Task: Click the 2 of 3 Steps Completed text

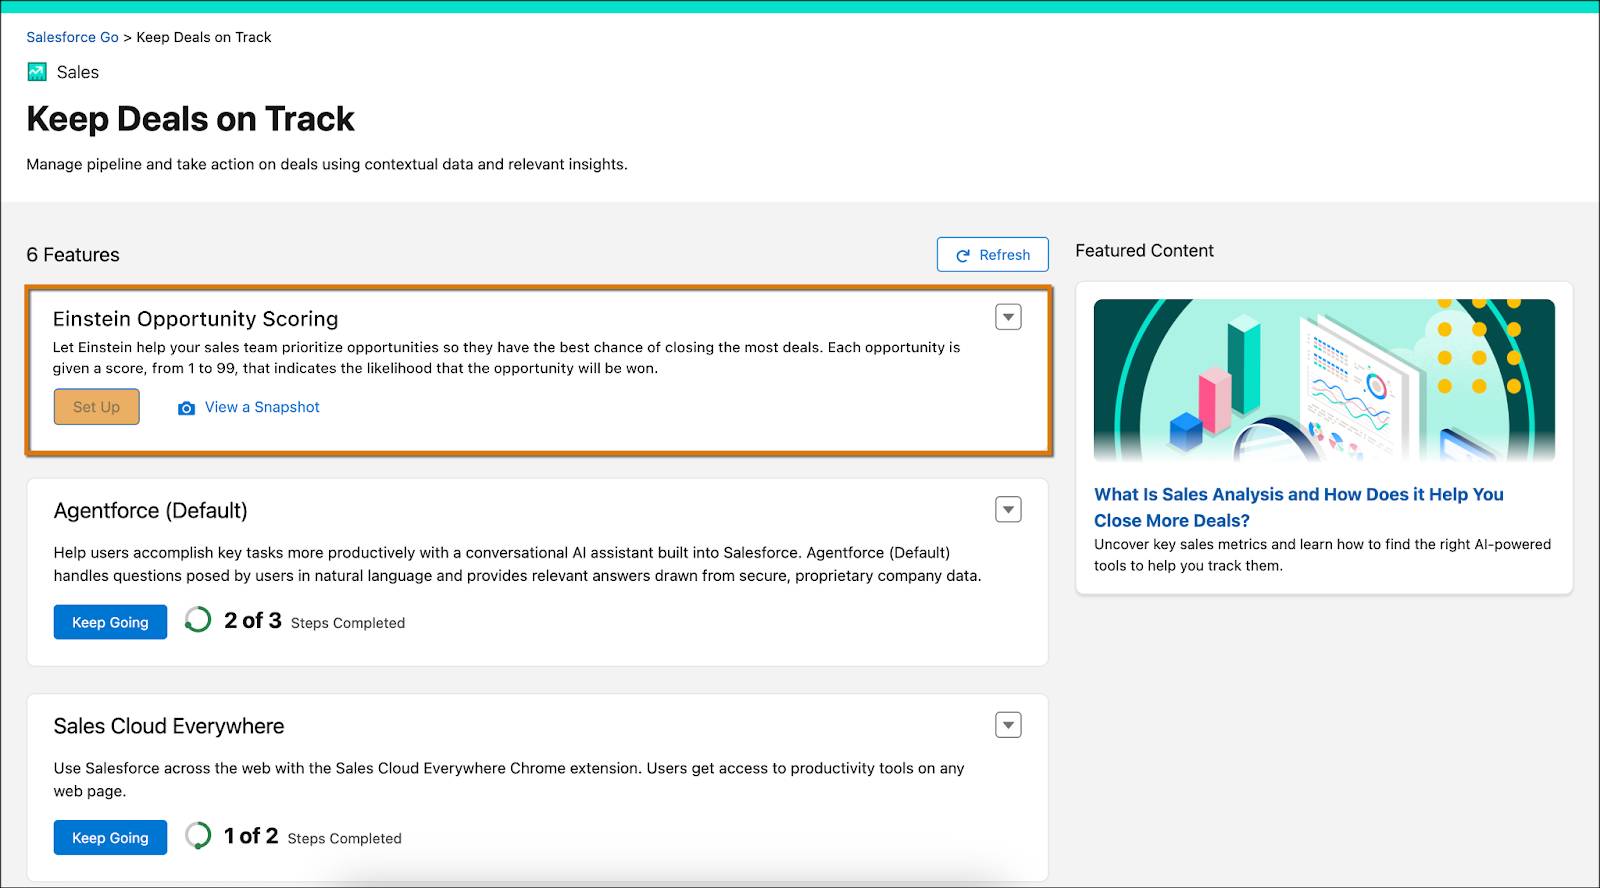Action: tap(314, 621)
